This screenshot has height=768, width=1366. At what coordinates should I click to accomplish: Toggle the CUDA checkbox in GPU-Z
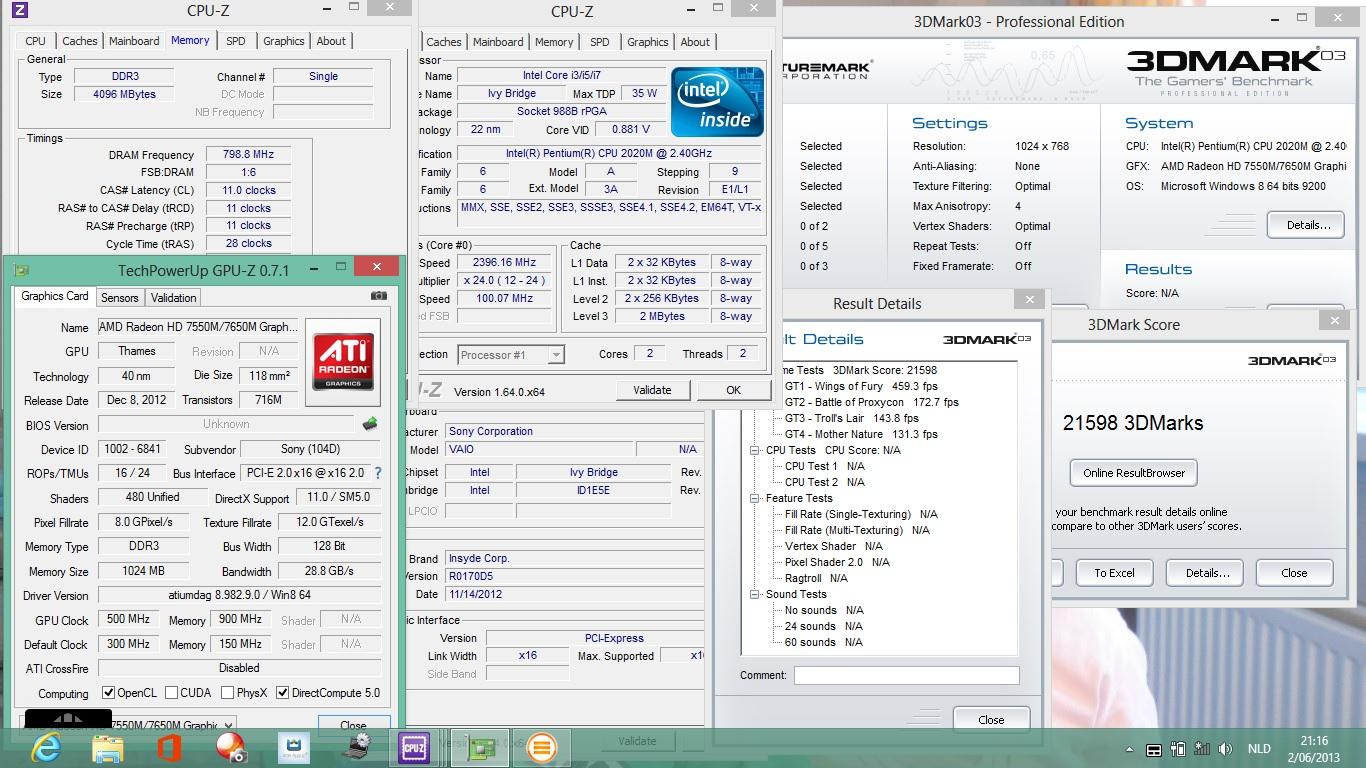172,693
